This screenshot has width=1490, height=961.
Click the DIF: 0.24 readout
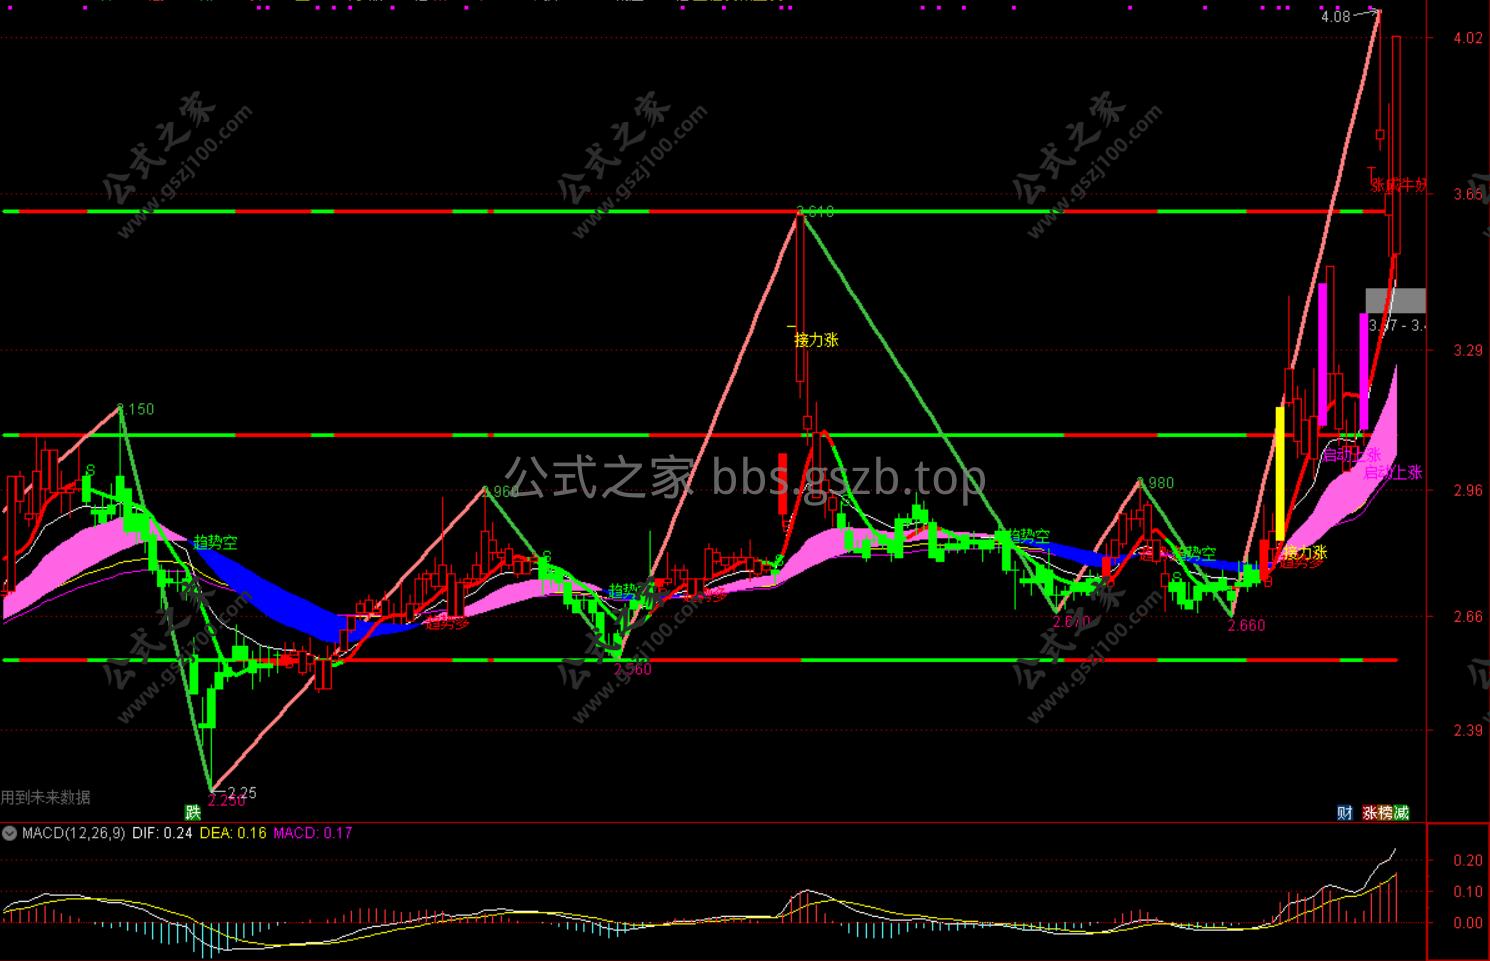pos(163,833)
